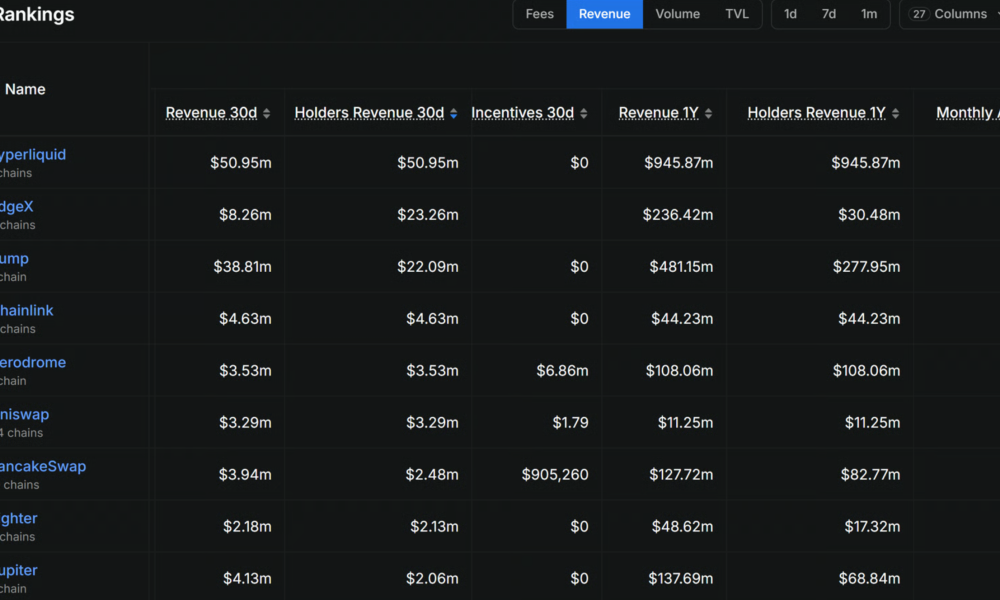The image size is (1000, 600).
Task: Open the Jupiter protocol link
Action: (x=18, y=570)
